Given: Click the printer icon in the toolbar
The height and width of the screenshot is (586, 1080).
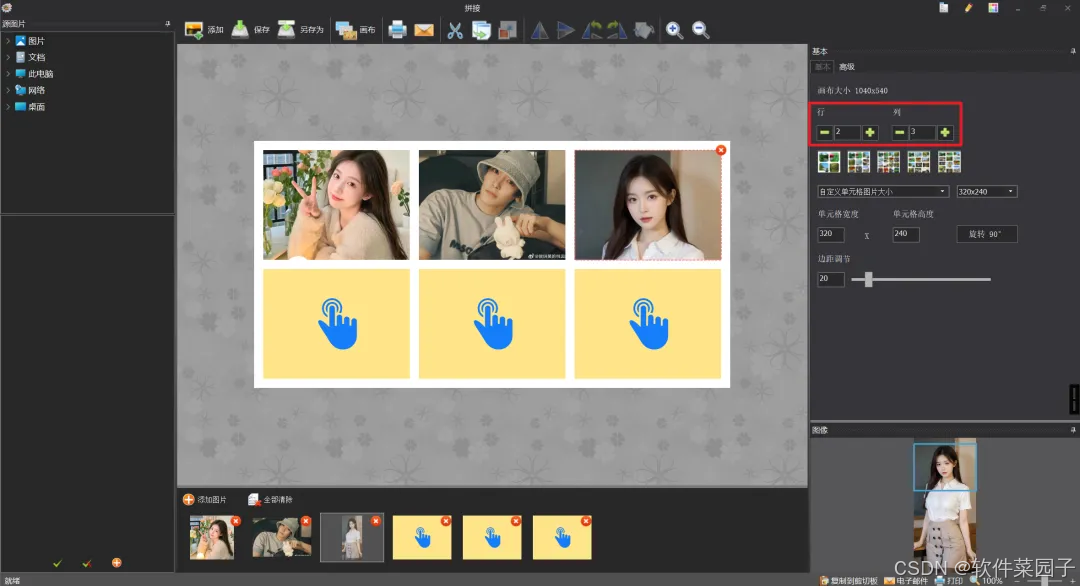Looking at the screenshot, I should (397, 30).
